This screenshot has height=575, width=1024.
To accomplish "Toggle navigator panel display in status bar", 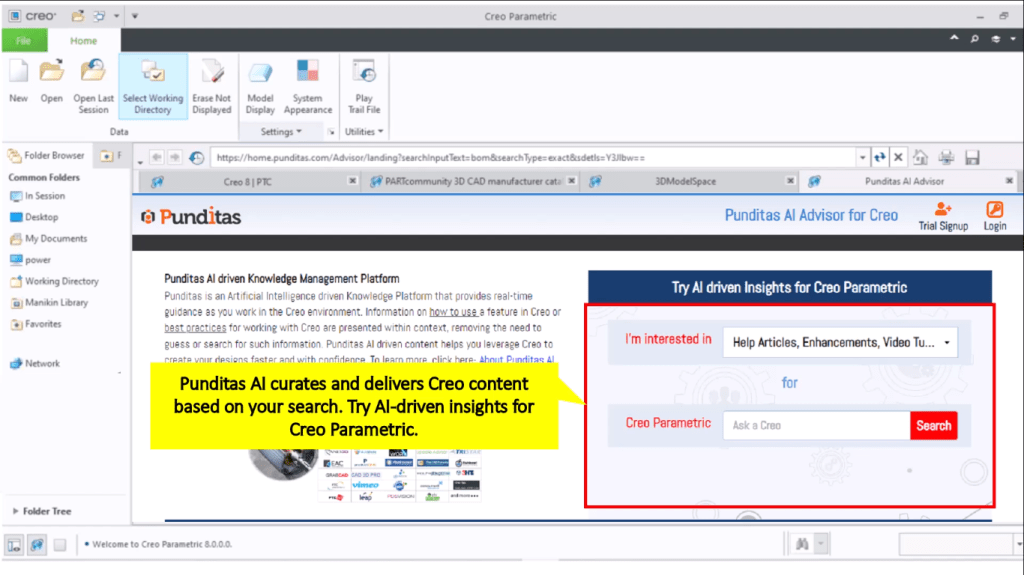I will coord(16,545).
